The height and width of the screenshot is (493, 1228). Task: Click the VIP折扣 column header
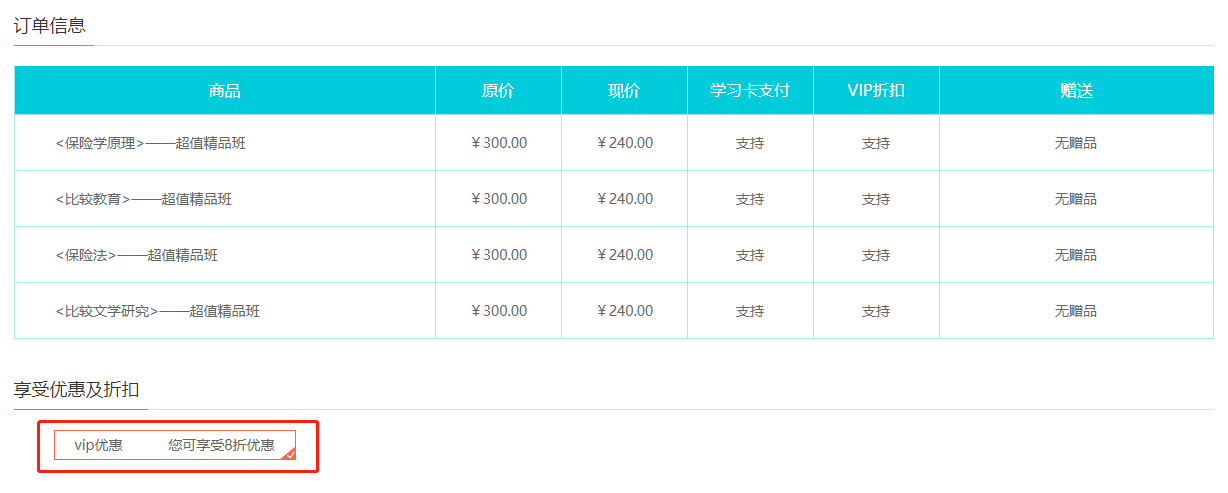click(876, 91)
